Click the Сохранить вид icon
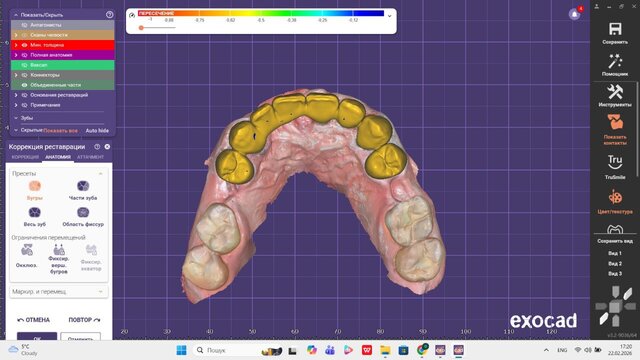The image size is (640, 360). pos(615,229)
